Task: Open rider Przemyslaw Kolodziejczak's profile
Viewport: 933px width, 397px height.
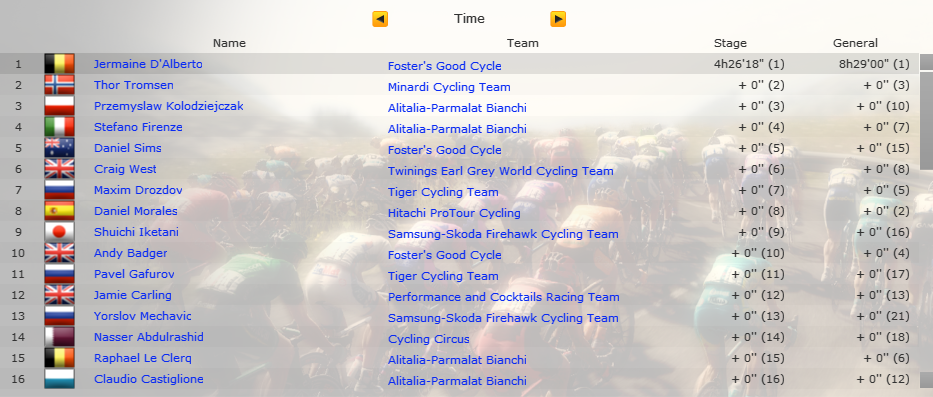Action: [168, 106]
